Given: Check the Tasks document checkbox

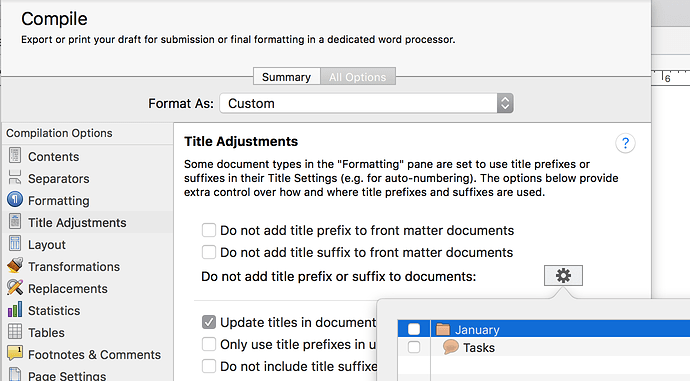Looking at the screenshot, I should point(414,347).
